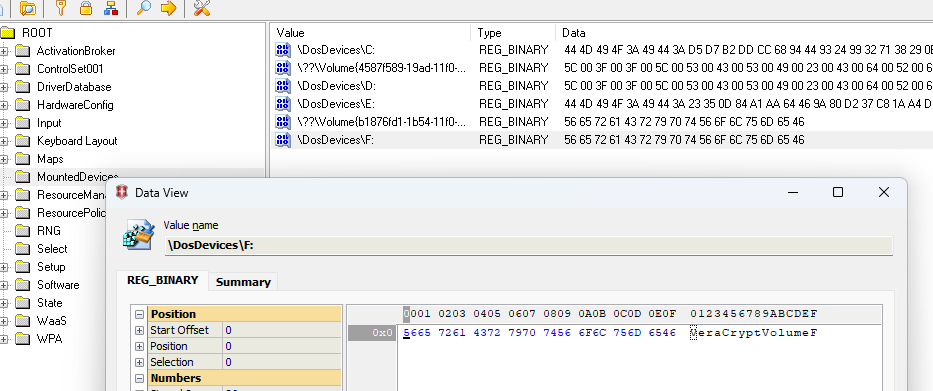Expand the Start Offset property row

click(x=139, y=330)
